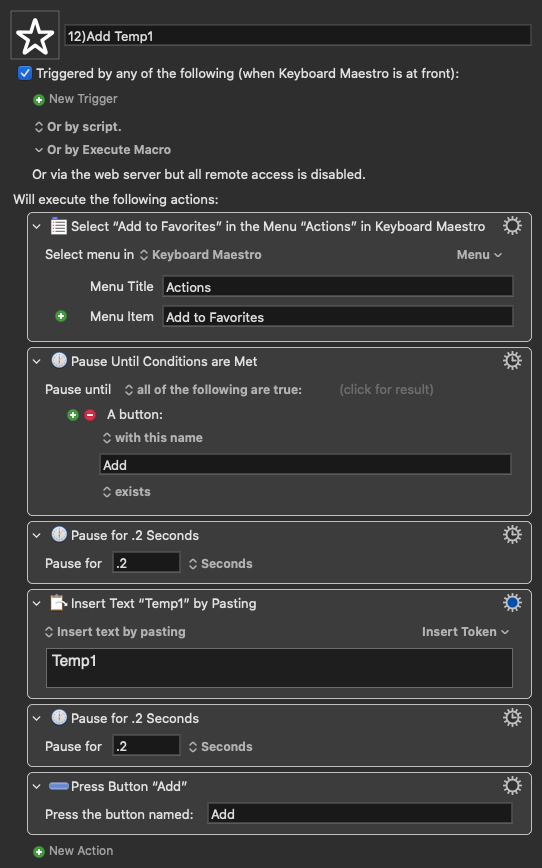This screenshot has width=542, height=868.
Task: Open gear menu of Press Button "Add" action
Action: click(512, 786)
